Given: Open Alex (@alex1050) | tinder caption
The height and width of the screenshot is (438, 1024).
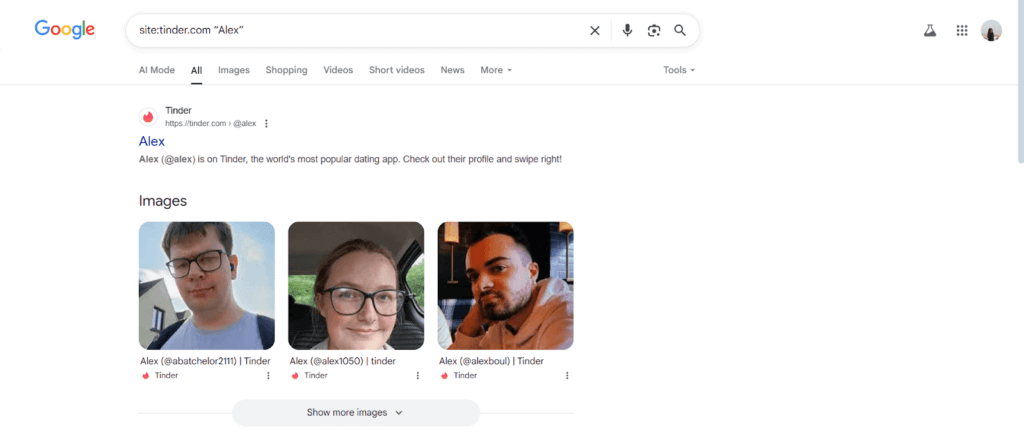Looking at the screenshot, I should point(343,361).
